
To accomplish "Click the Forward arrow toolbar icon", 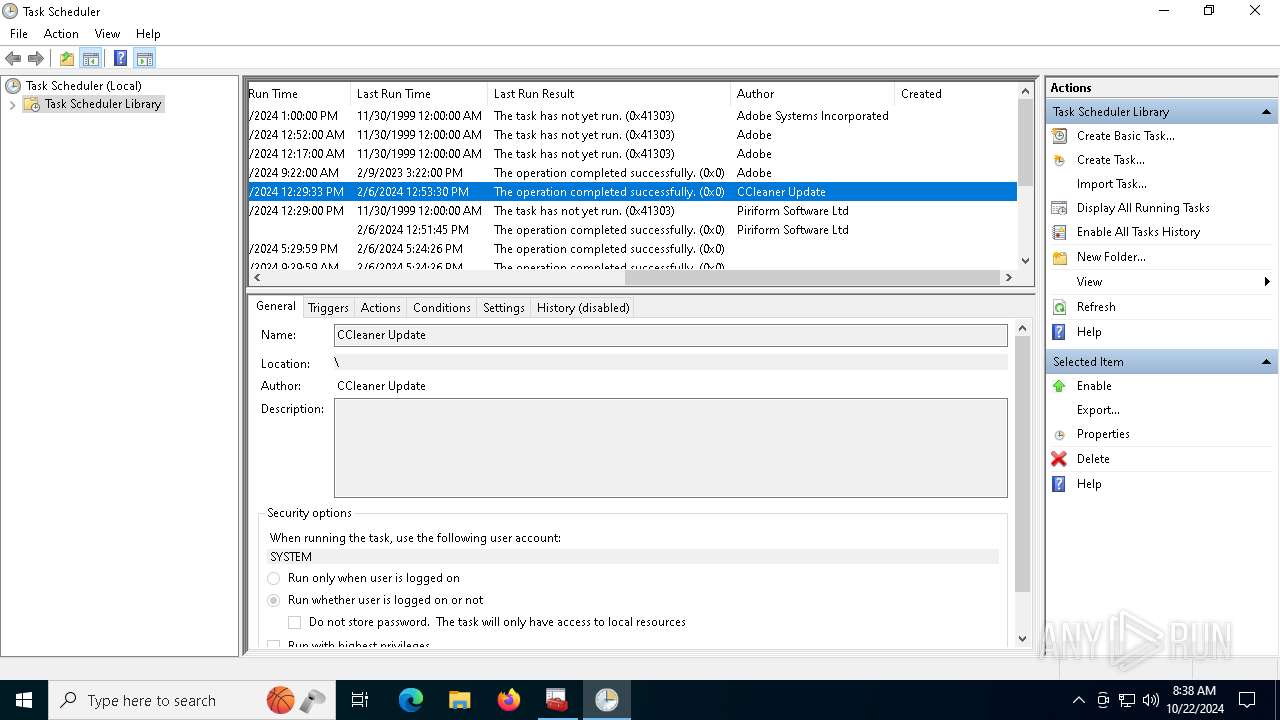I will coord(36,58).
